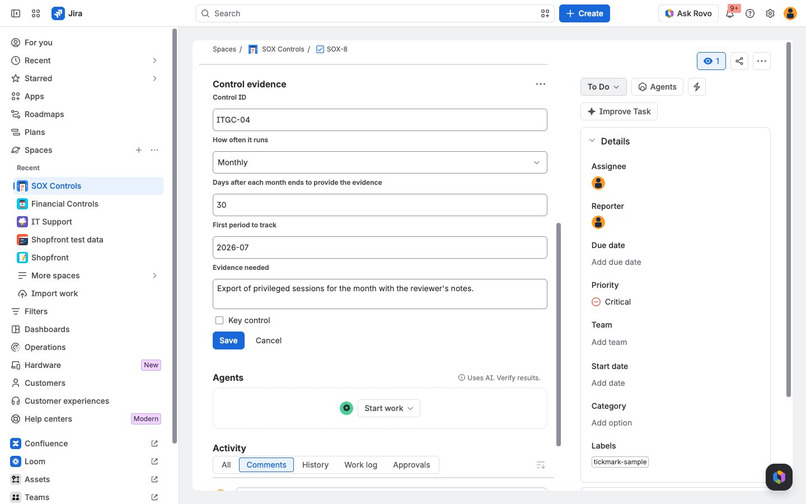This screenshot has height=504, width=806.
Task: Open Teams external link icon
Action: [154, 497]
